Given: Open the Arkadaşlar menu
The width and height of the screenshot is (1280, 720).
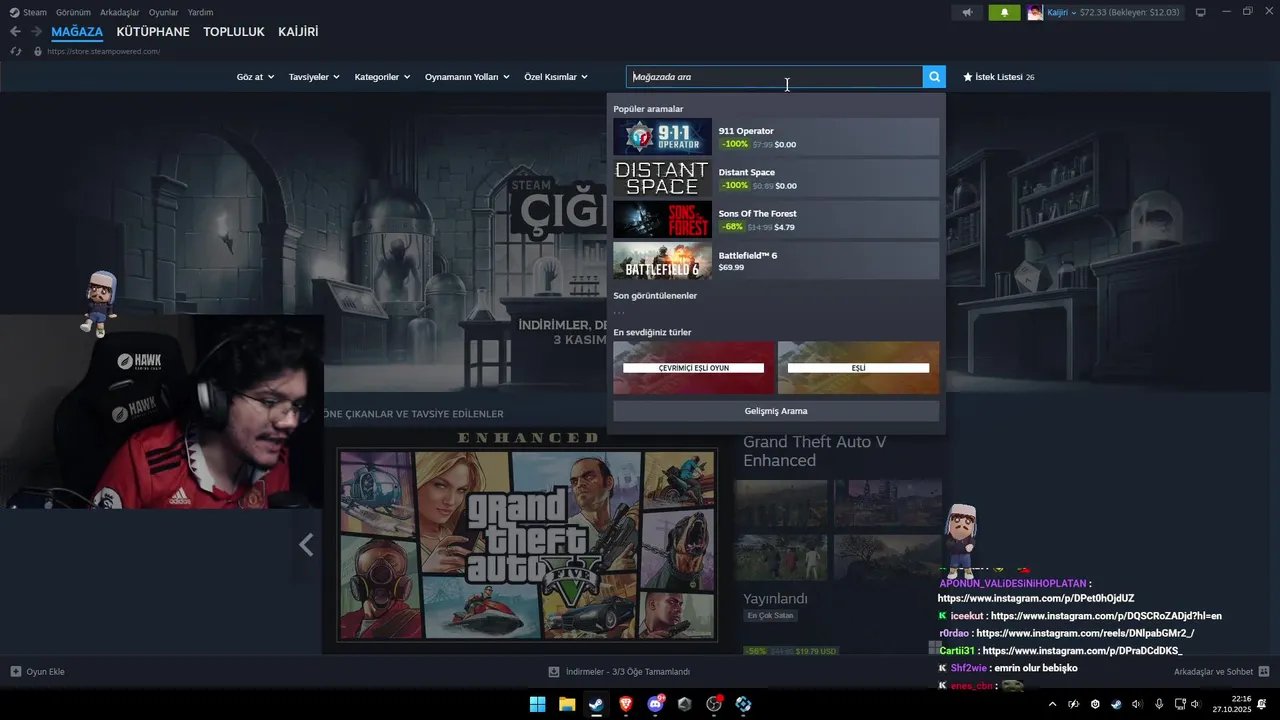Looking at the screenshot, I should click(120, 12).
